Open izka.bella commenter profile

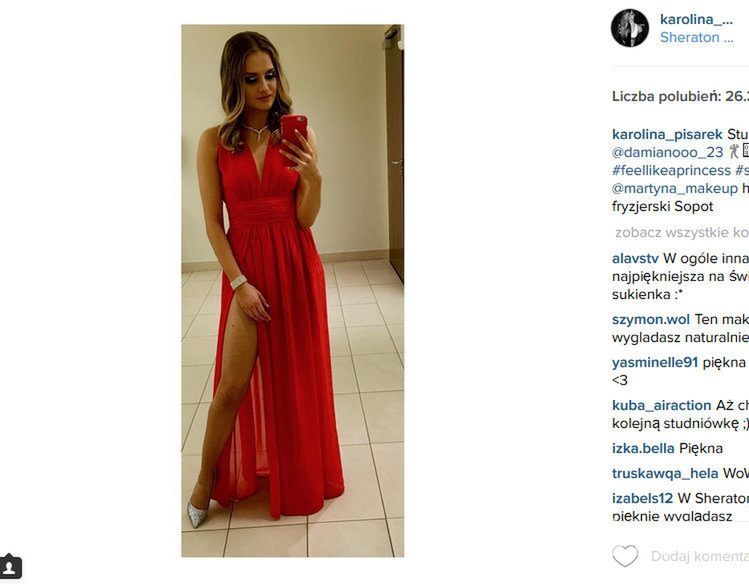click(x=643, y=448)
